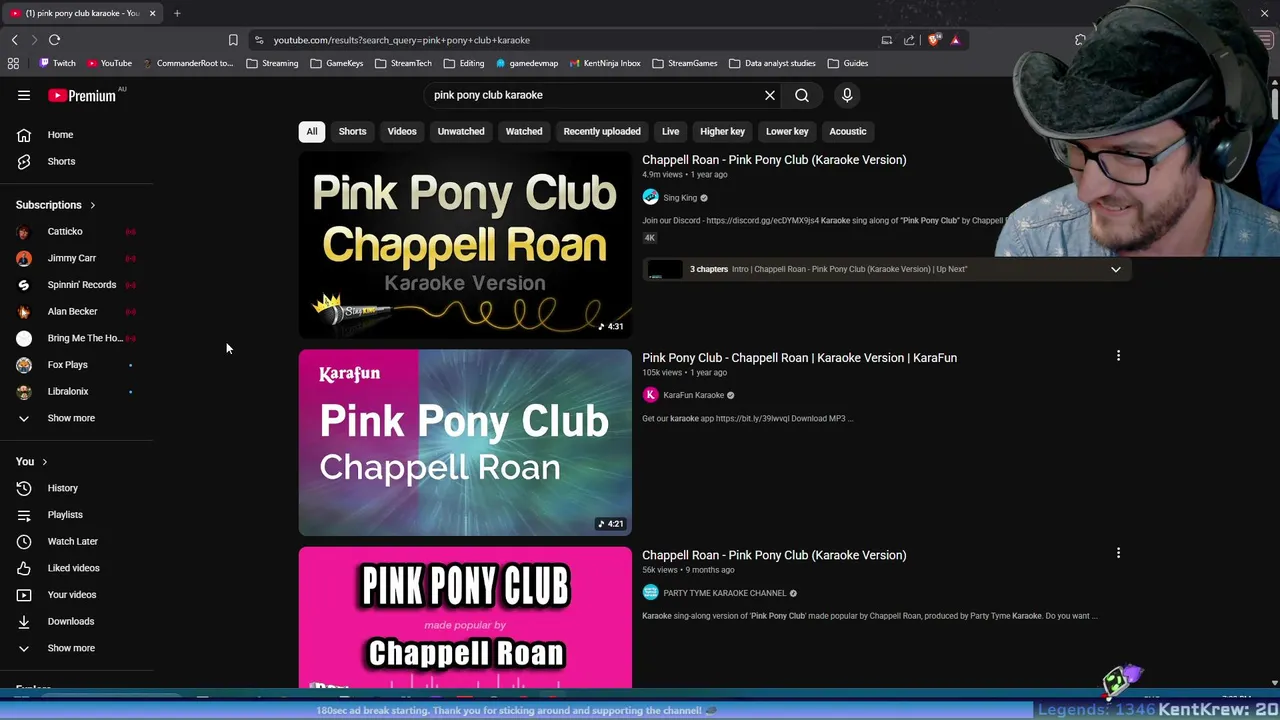Expand the You header arrow

click(x=44, y=462)
